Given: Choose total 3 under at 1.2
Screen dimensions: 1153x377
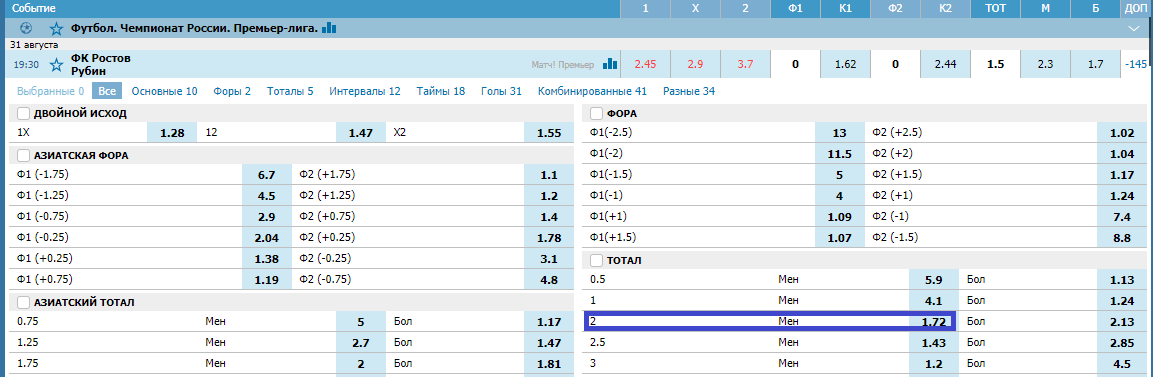Looking at the screenshot, I should click(933, 363).
